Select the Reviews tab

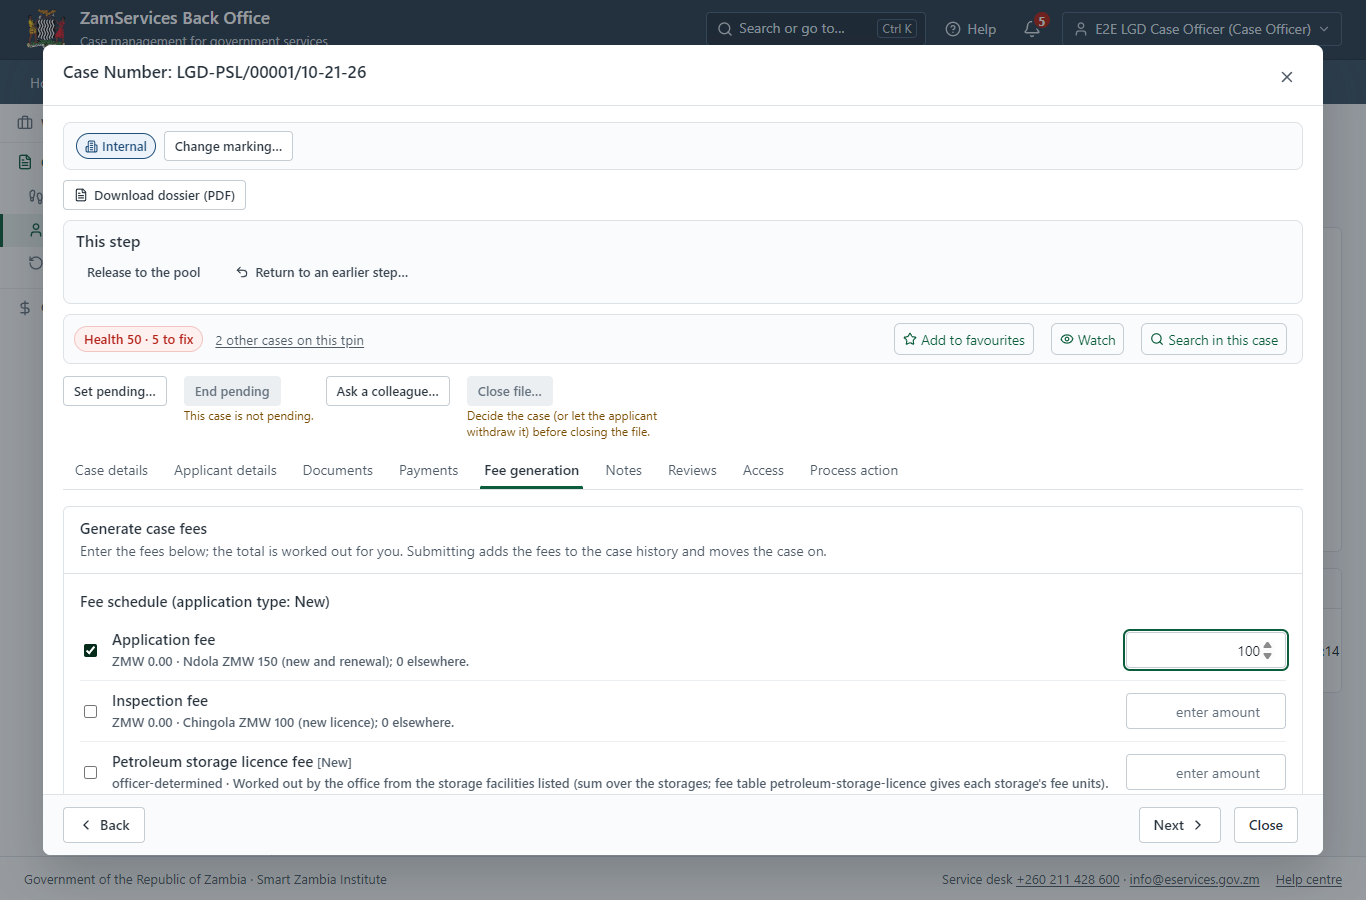(x=692, y=470)
